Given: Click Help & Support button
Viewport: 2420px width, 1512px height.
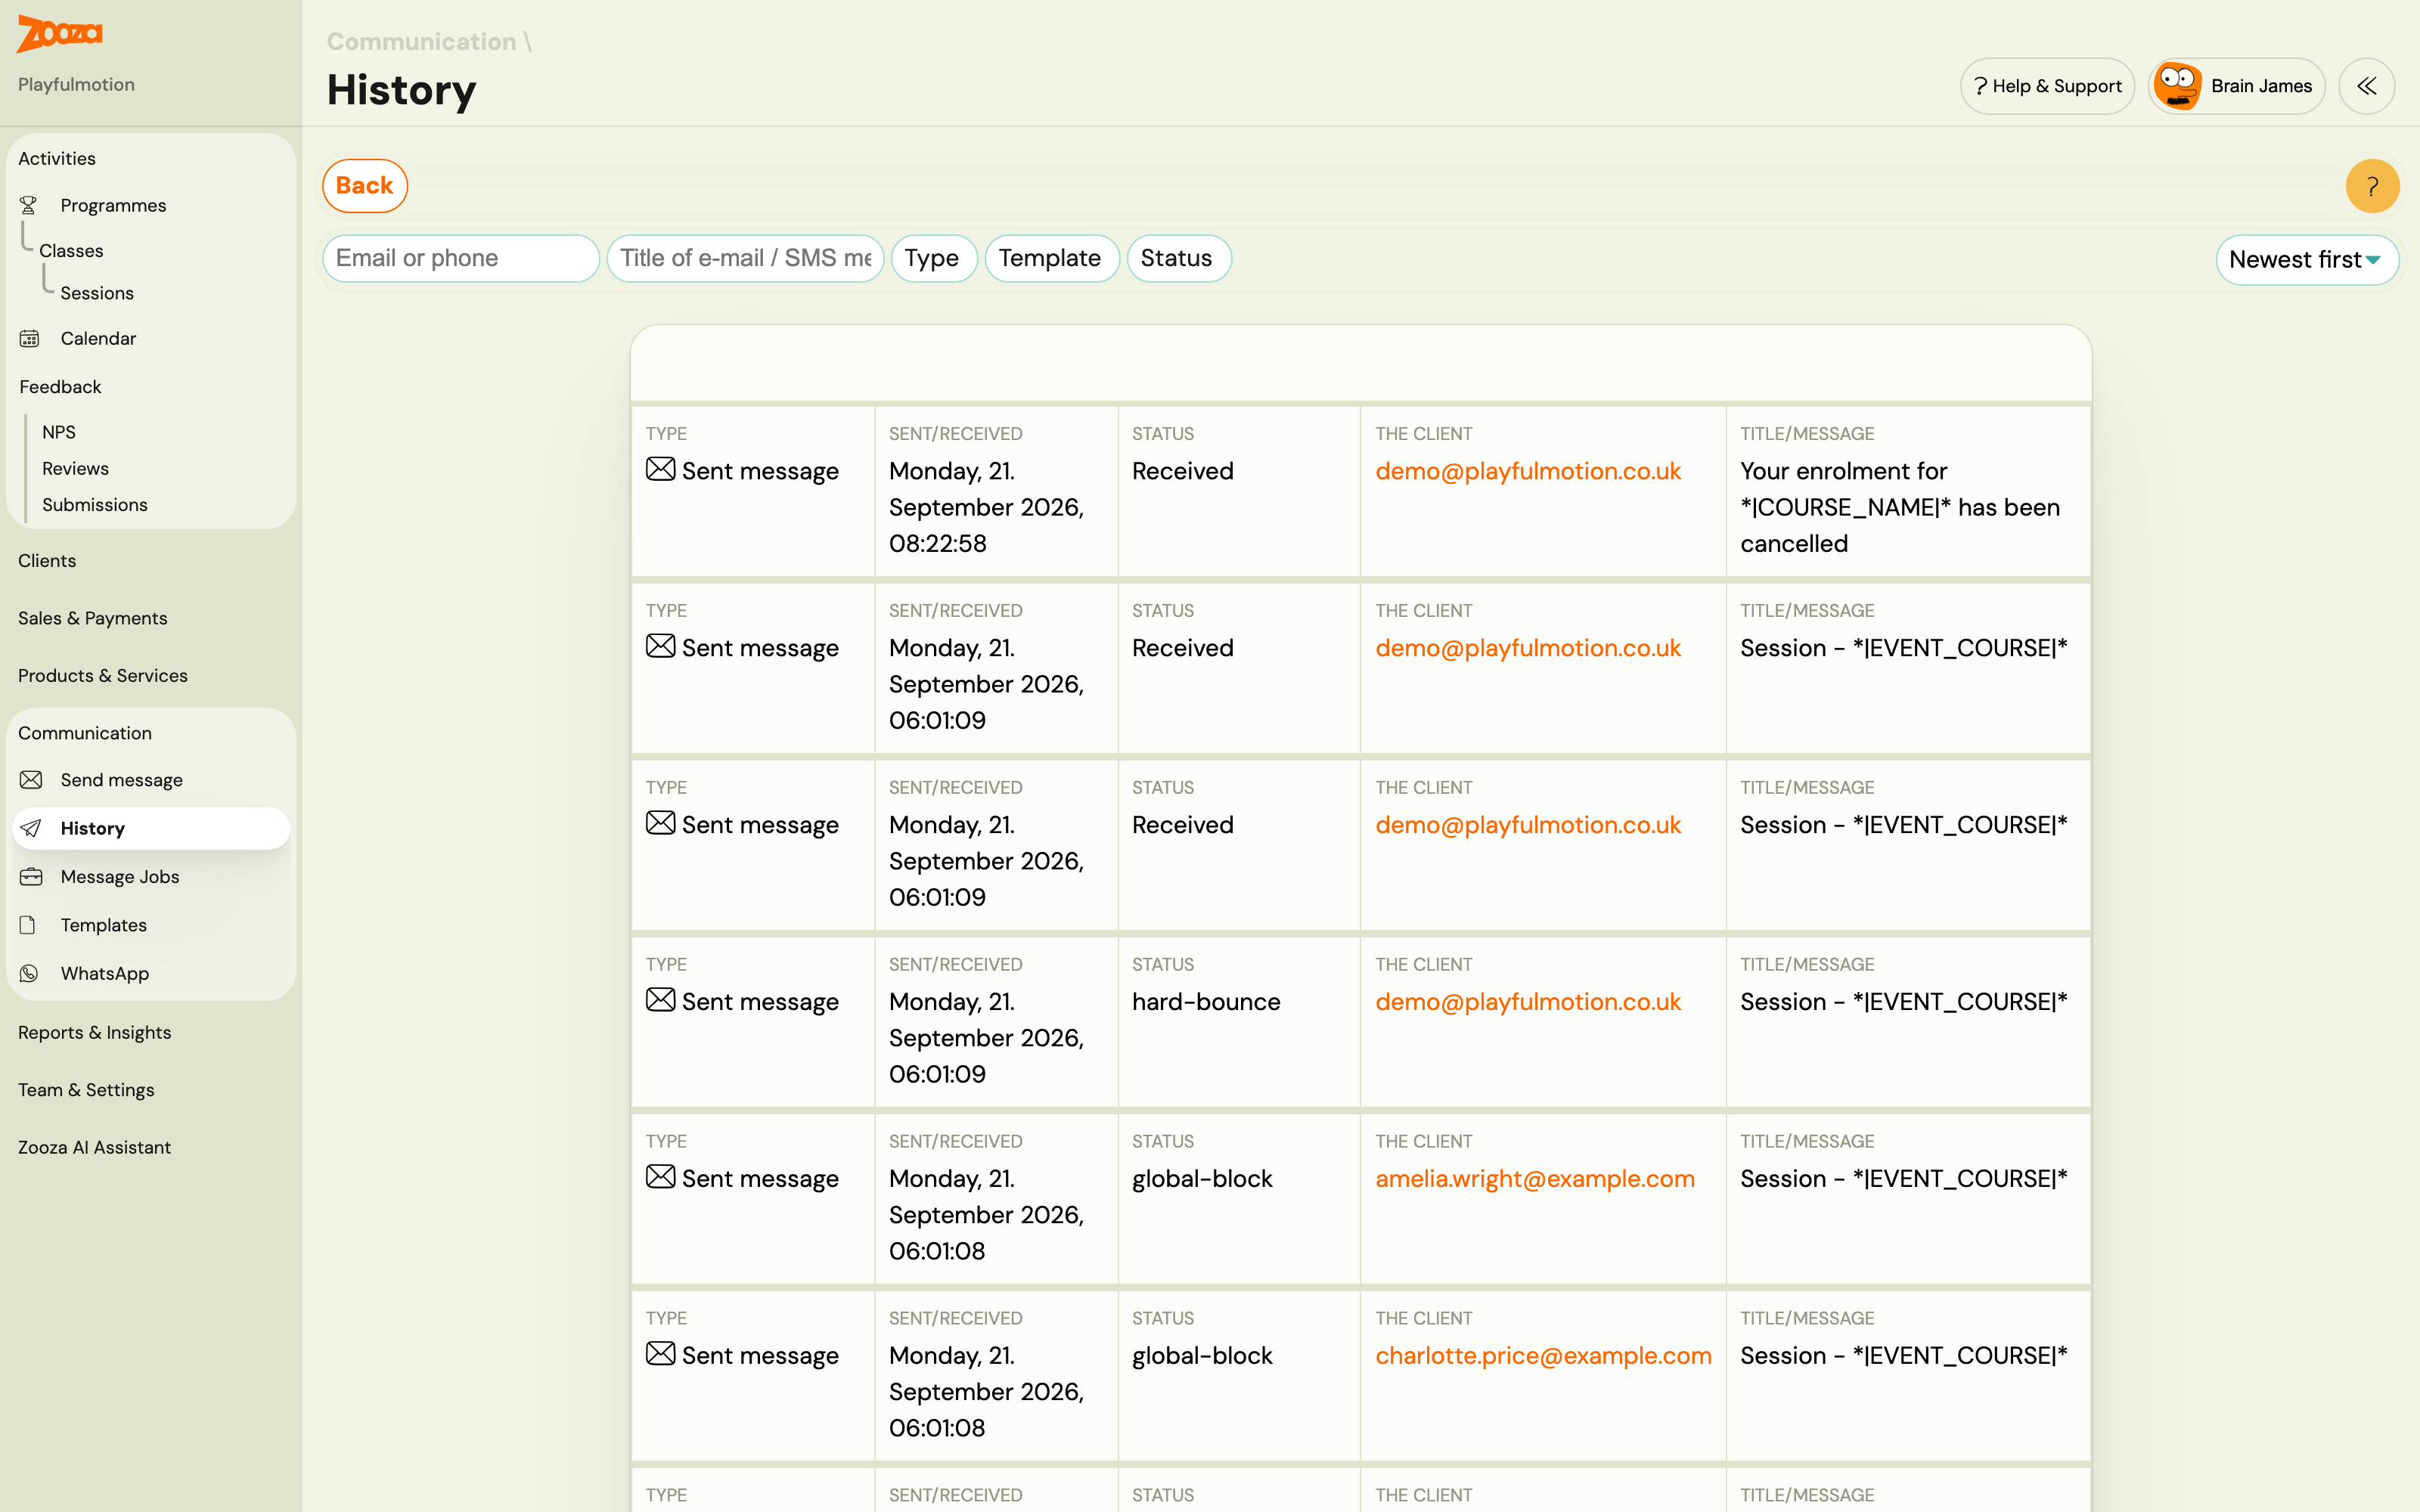Looking at the screenshot, I should click(2047, 86).
